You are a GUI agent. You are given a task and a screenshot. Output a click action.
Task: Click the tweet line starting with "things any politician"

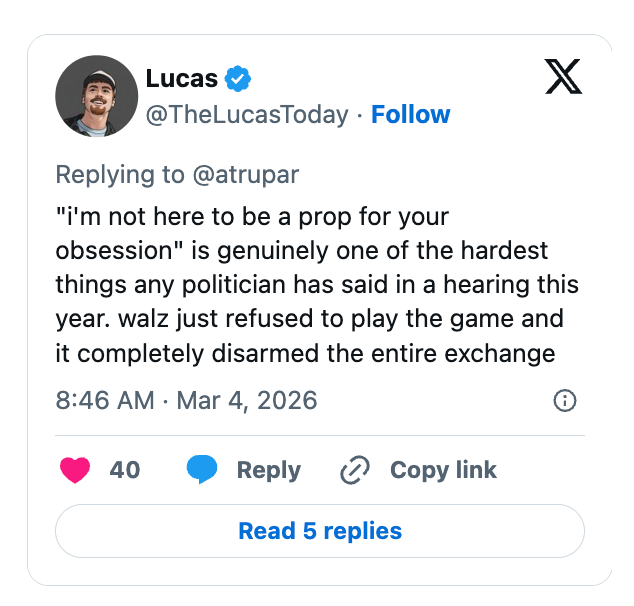(x=317, y=285)
